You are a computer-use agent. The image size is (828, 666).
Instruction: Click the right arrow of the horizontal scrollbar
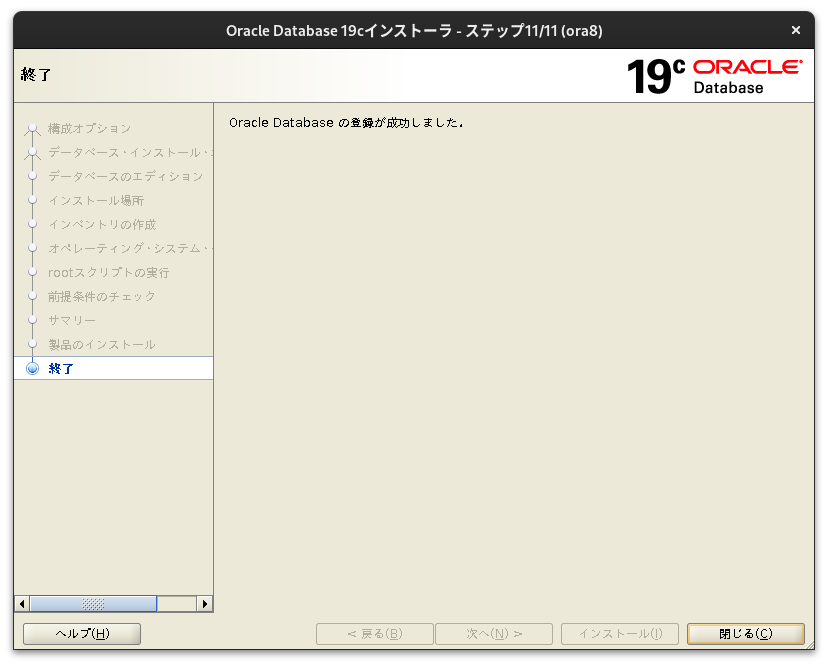(205, 603)
